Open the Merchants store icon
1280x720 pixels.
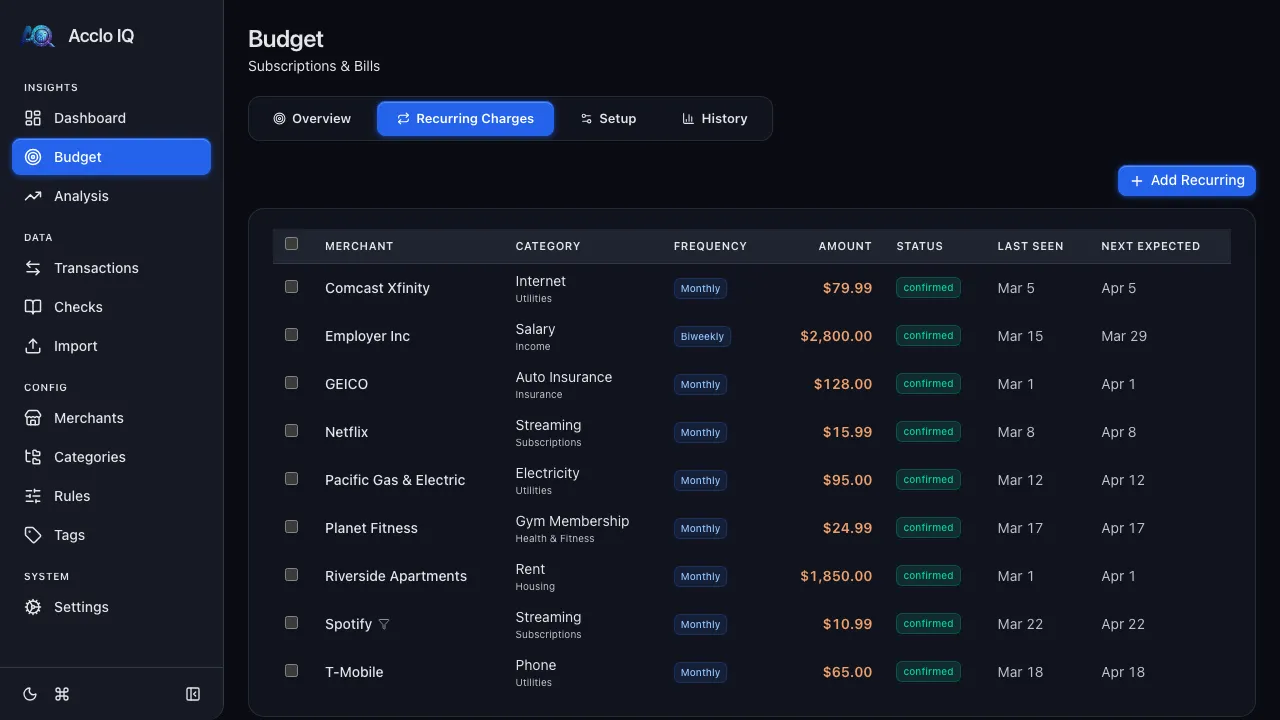pyautogui.click(x=33, y=418)
